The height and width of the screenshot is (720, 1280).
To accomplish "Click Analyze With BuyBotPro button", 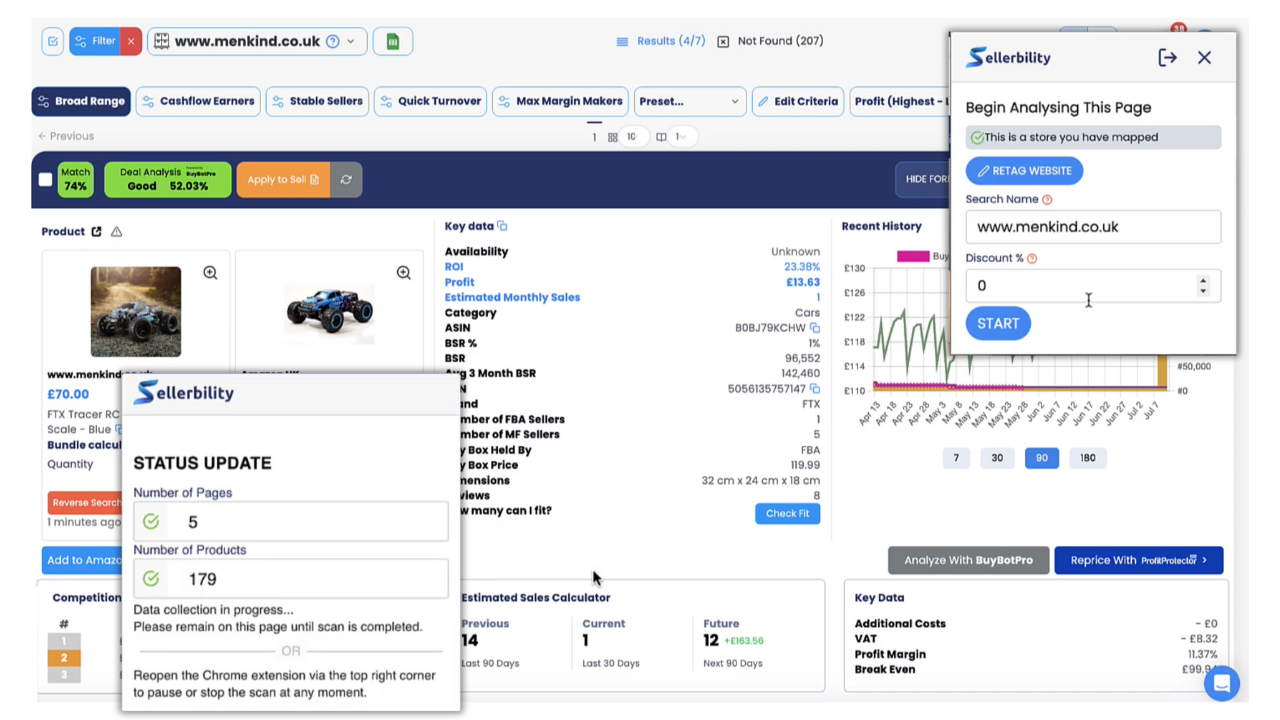I will pyautogui.click(x=968, y=560).
